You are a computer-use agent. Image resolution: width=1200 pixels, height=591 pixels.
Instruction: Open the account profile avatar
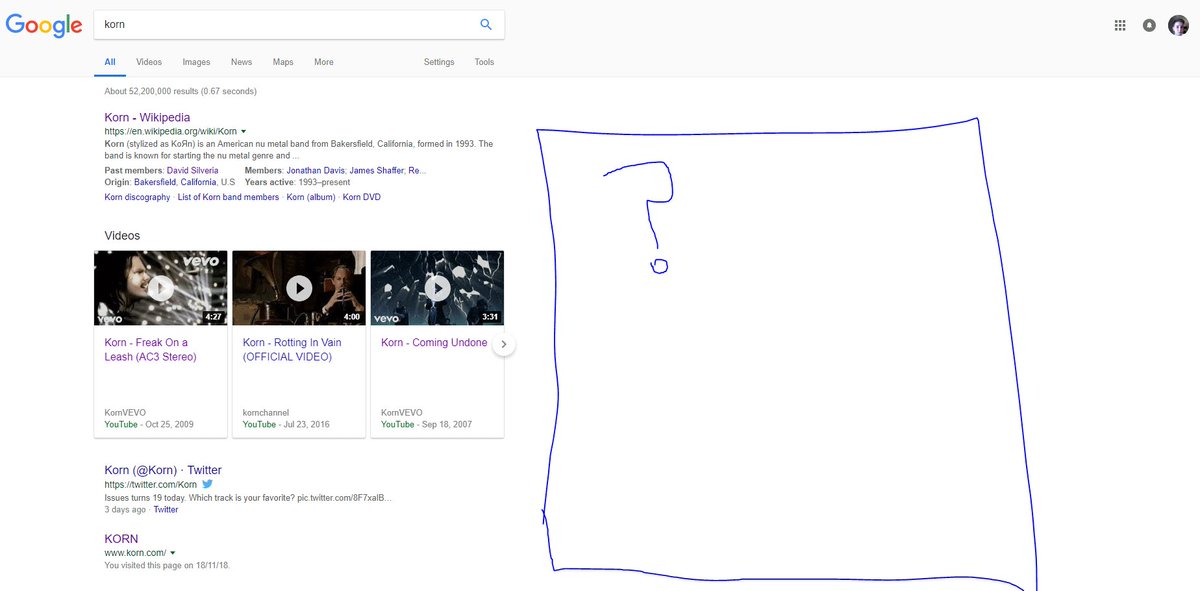coord(1178,25)
